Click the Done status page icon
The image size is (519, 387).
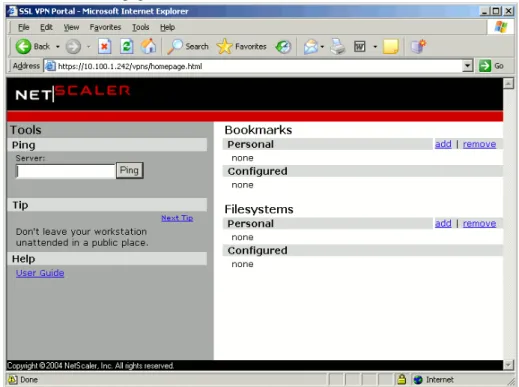point(12,379)
